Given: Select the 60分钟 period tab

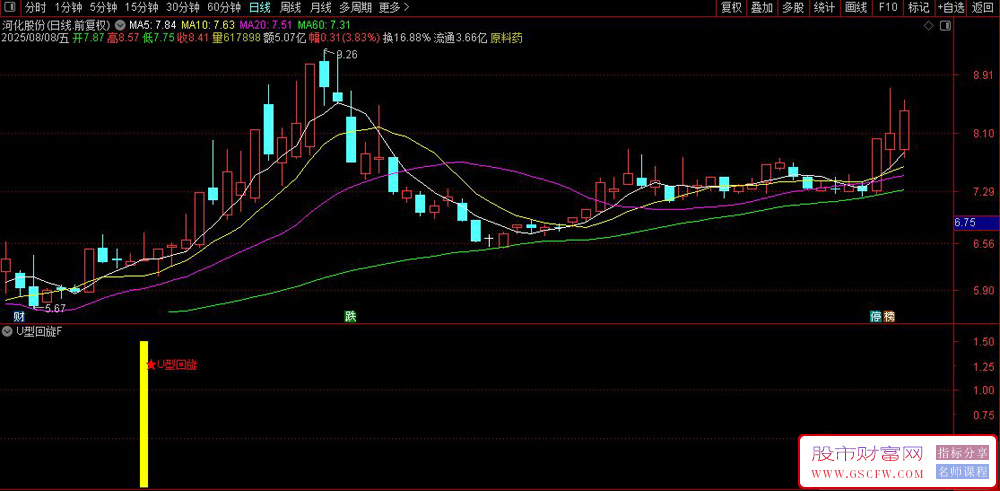Looking at the screenshot, I should click(224, 8).
